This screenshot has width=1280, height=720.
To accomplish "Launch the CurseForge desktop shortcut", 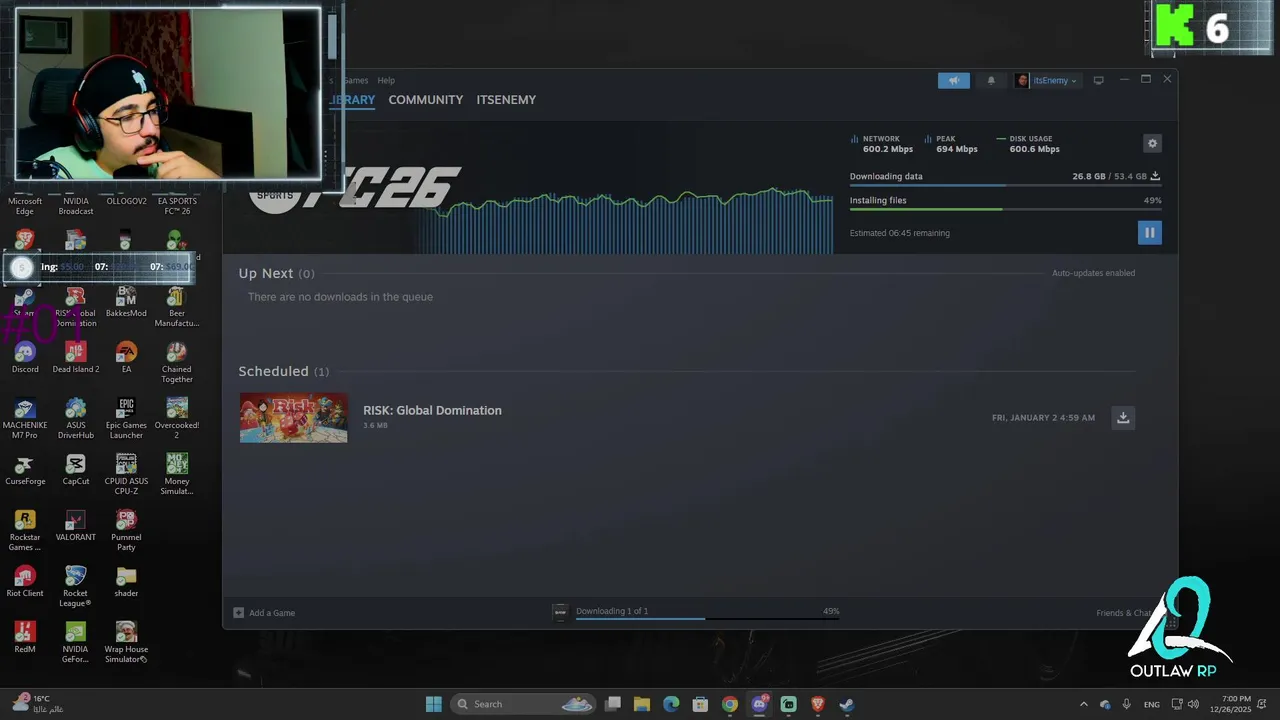I will point(25,470).
